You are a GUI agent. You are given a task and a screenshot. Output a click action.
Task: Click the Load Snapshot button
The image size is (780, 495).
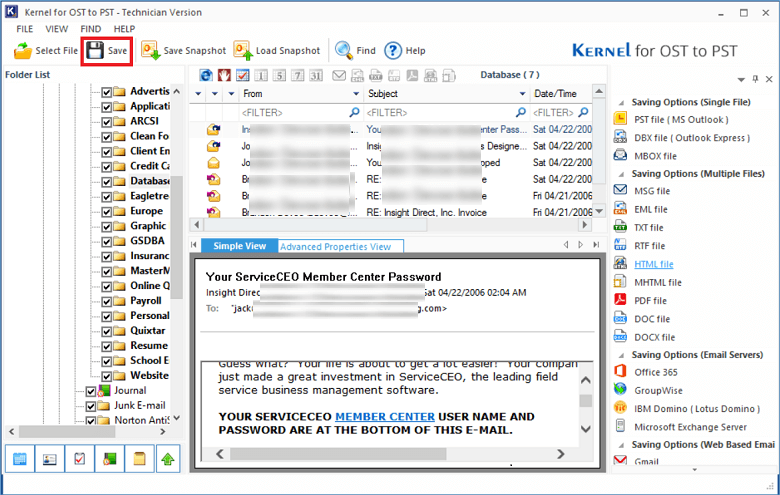pyautogui.click(x=277, y=51)
